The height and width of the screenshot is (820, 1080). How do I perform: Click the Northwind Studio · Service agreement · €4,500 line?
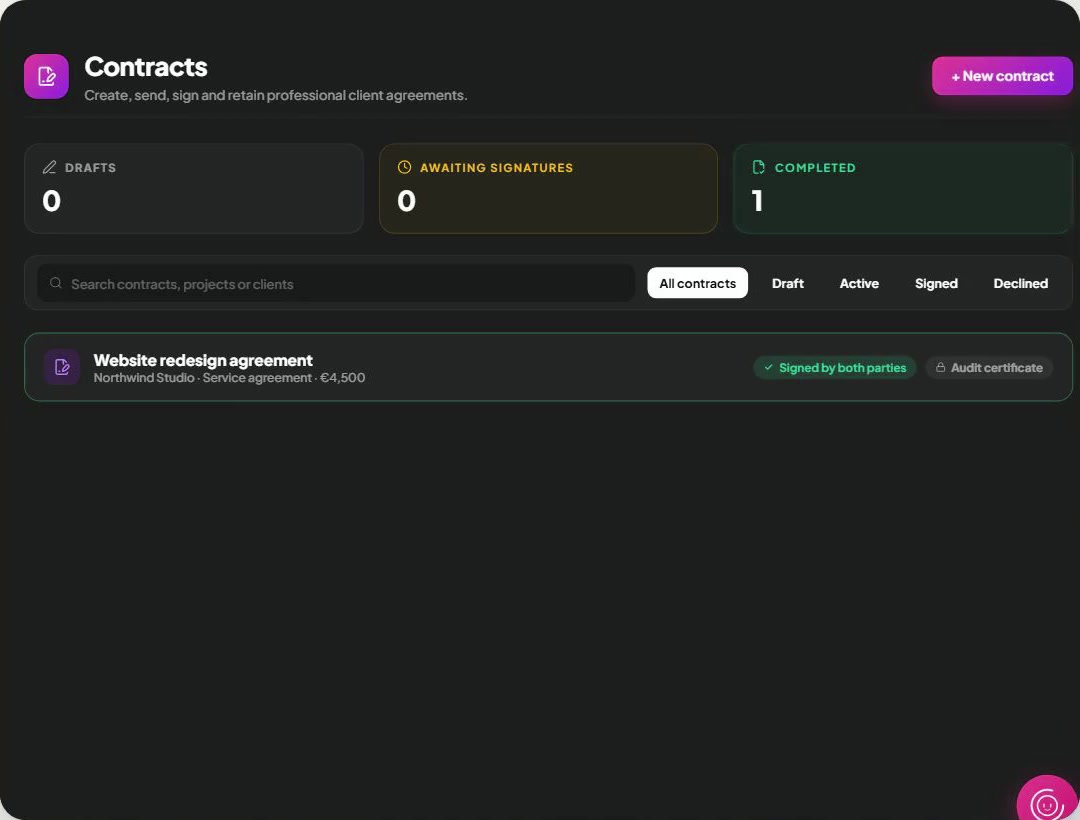pos(229,378)
